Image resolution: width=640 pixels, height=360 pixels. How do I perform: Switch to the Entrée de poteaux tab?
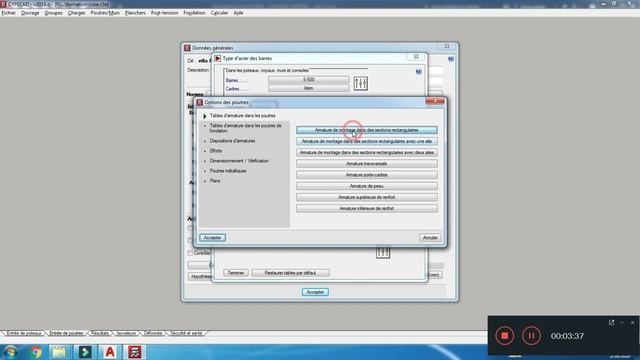24,333
